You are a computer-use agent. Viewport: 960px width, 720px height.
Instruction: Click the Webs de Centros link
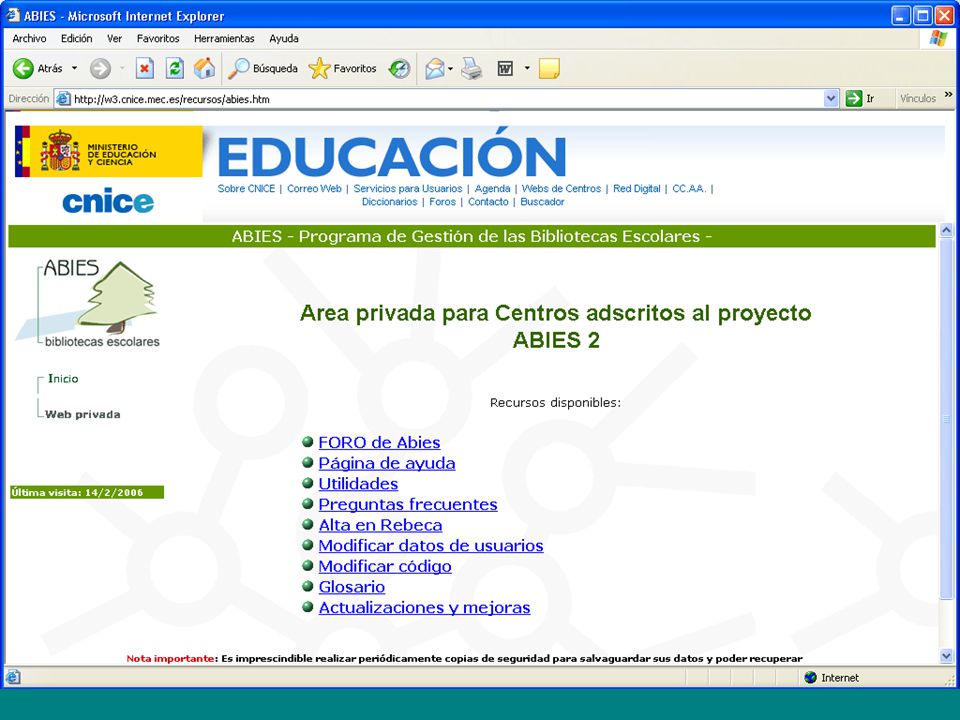[x=561, y=189]
